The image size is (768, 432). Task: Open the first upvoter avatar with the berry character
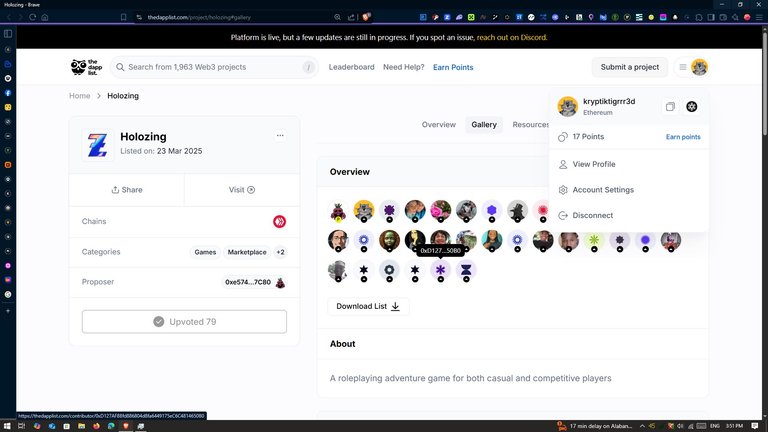point(338,211)
